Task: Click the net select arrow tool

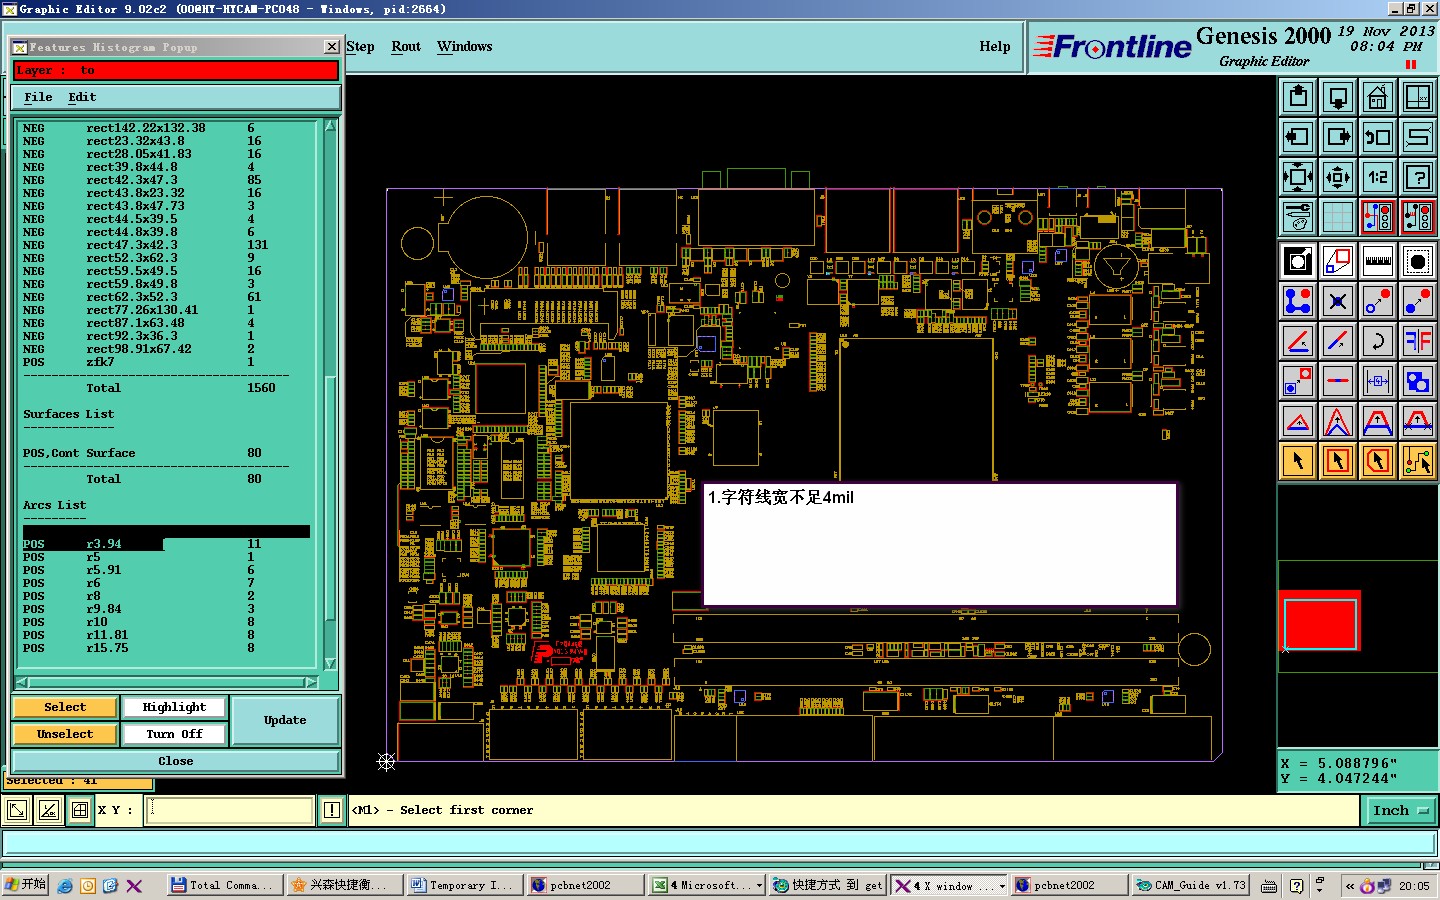Action: 1418,461
